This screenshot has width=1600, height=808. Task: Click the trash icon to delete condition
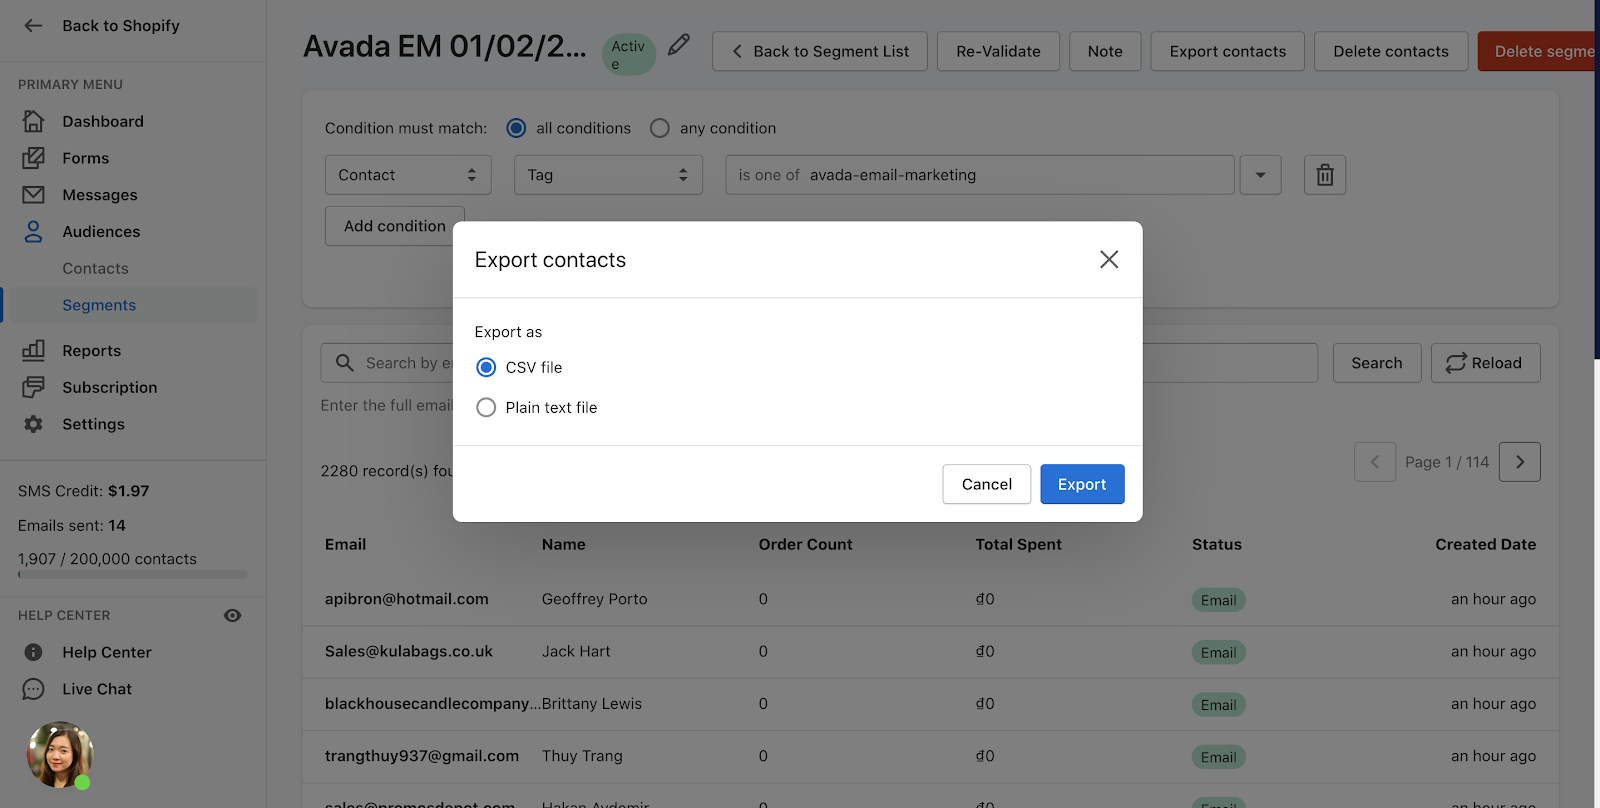(1324, 175)
